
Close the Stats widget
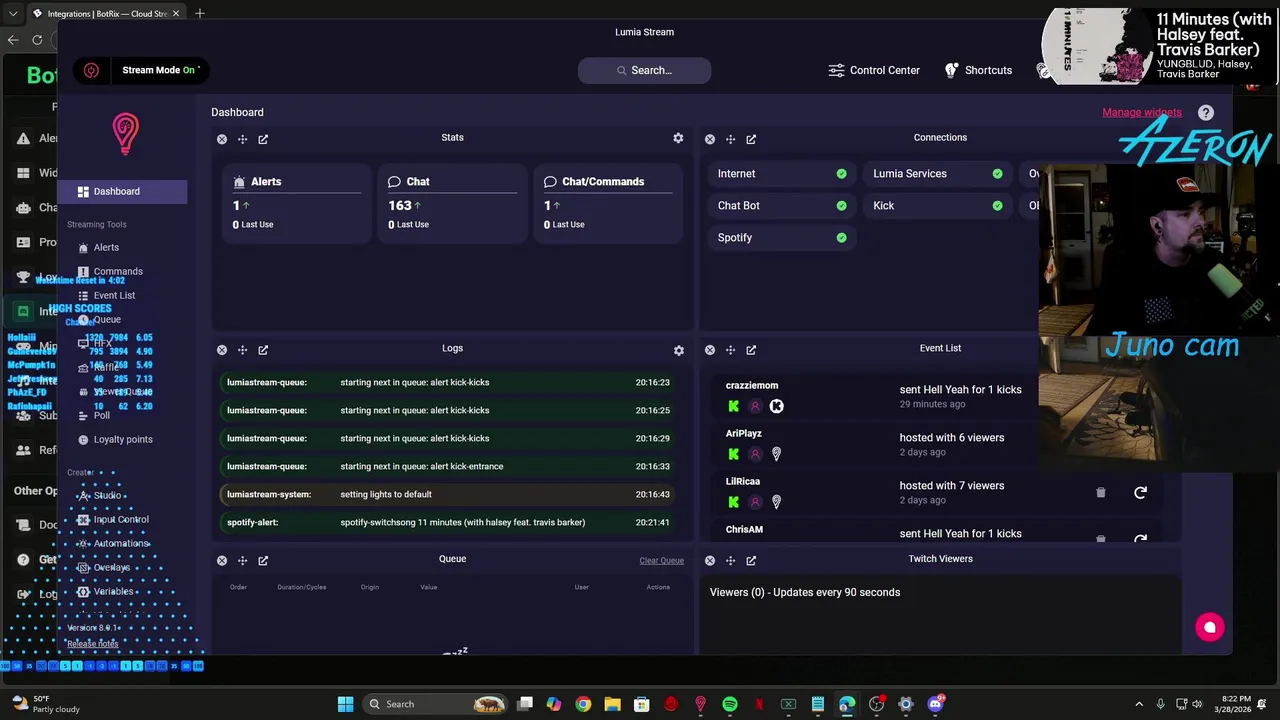tap(222, 139)
